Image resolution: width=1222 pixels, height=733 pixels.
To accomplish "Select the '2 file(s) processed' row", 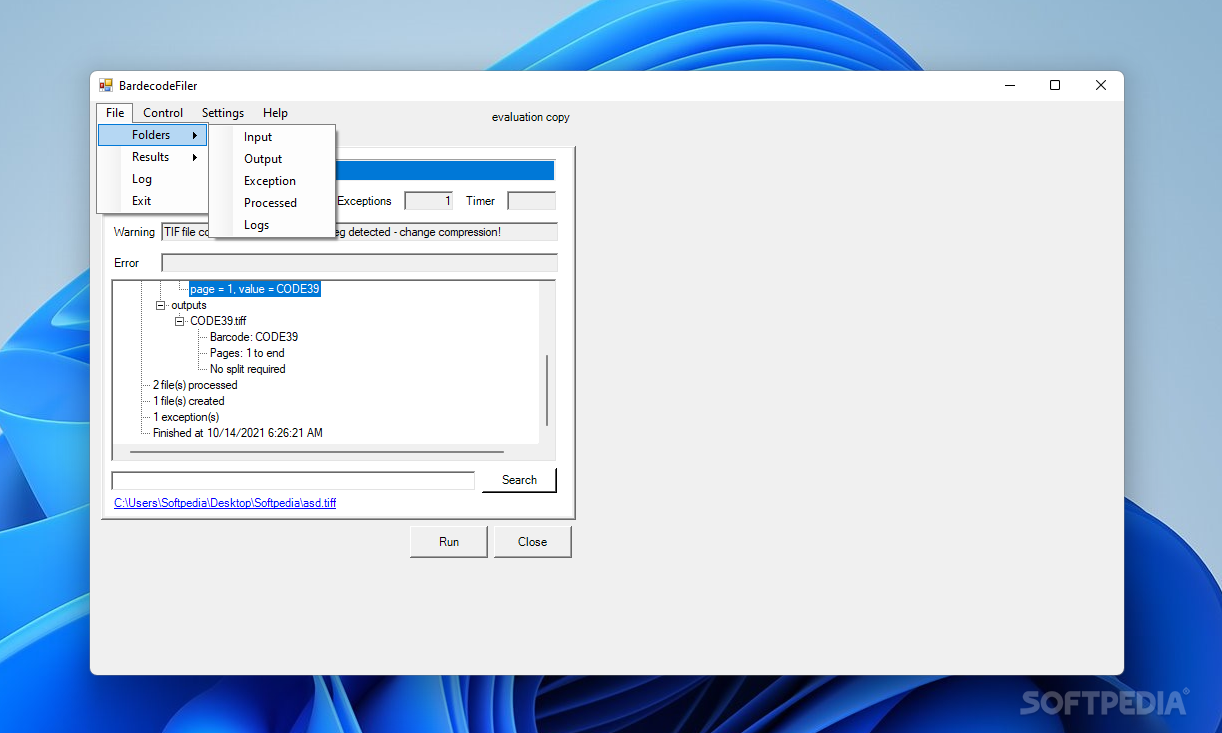I will pos(195,385).
